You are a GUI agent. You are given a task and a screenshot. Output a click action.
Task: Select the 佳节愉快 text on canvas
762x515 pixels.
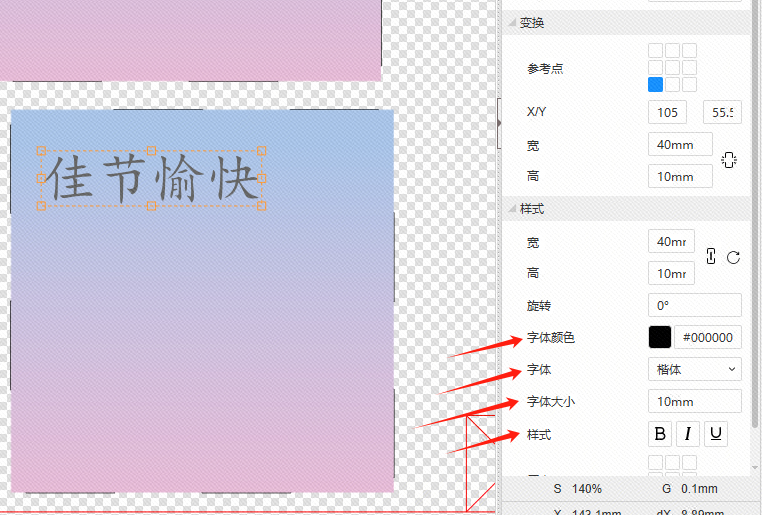(151, 178)
